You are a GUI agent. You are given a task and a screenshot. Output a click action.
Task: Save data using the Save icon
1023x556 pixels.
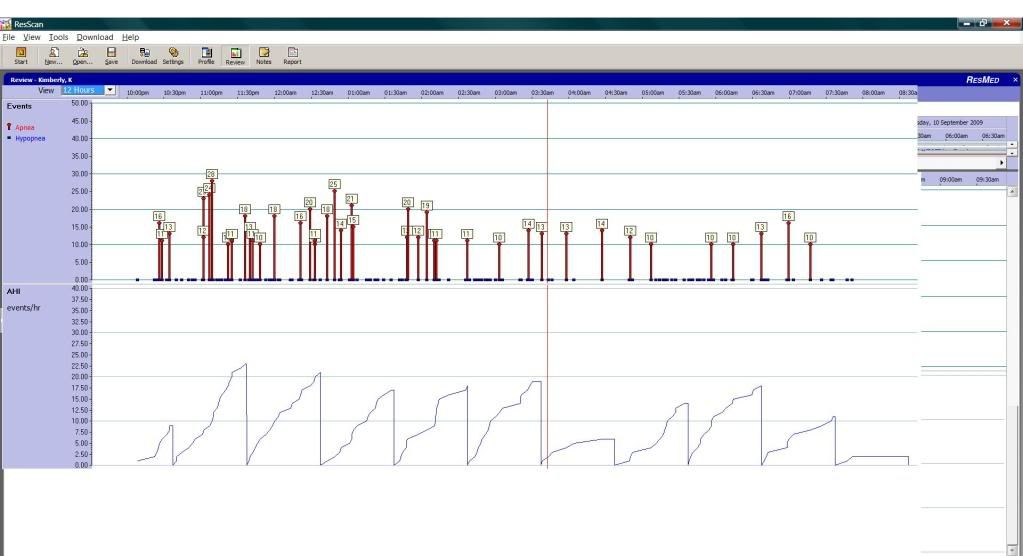tap(111, 54)
